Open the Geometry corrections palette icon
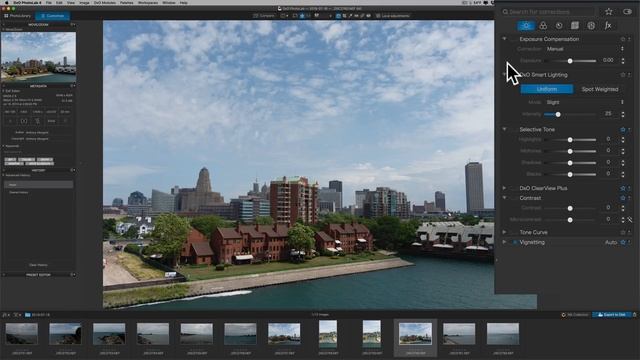The image size is (640, 360). [x=575, y=26]
